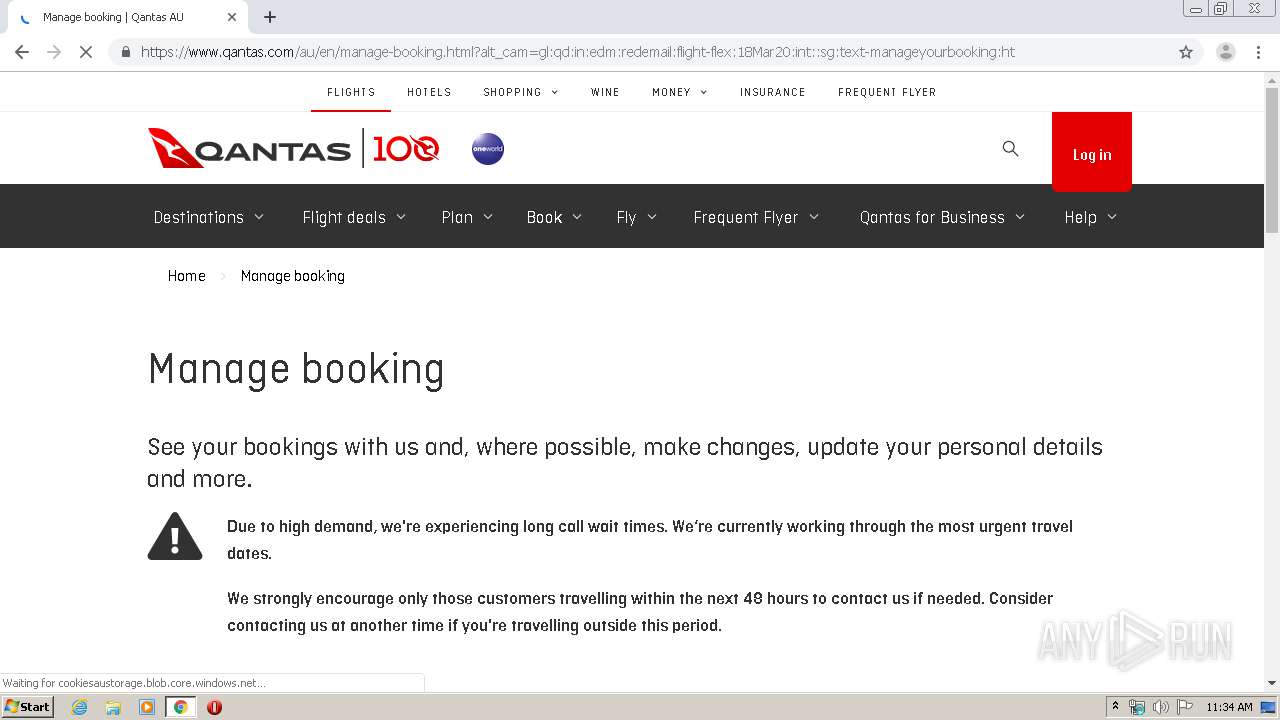The width and height of the screenshot is (1280, 720).
Task: Click the Qantas 100 centenary logo
Action: click(x=406, y=149)
